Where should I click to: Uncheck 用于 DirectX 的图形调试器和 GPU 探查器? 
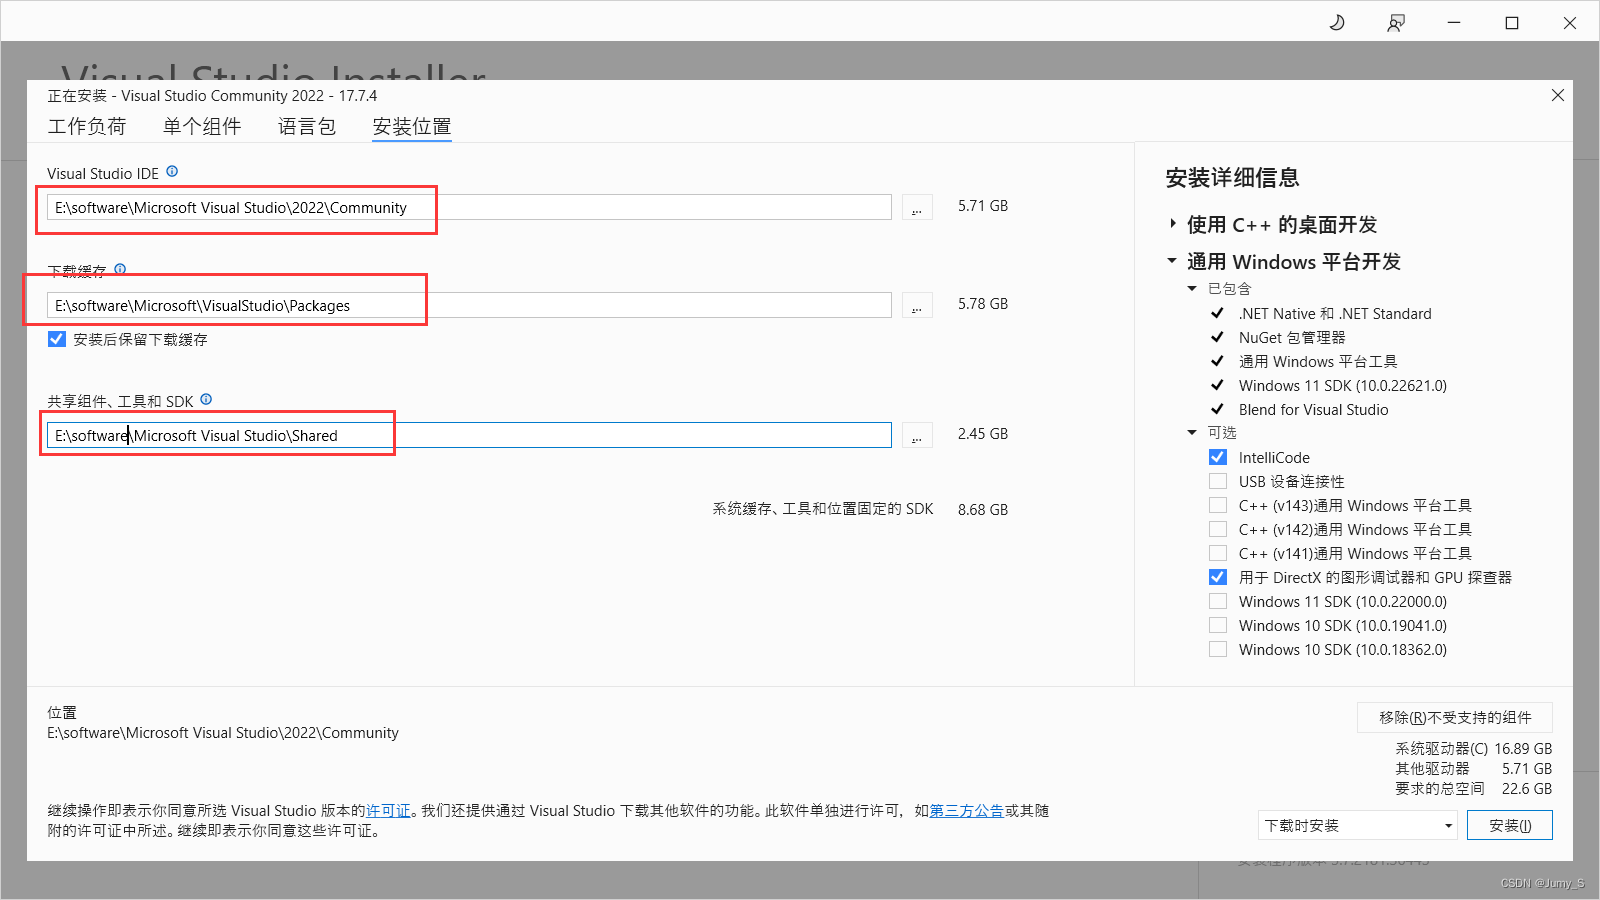coord(1218,577)
